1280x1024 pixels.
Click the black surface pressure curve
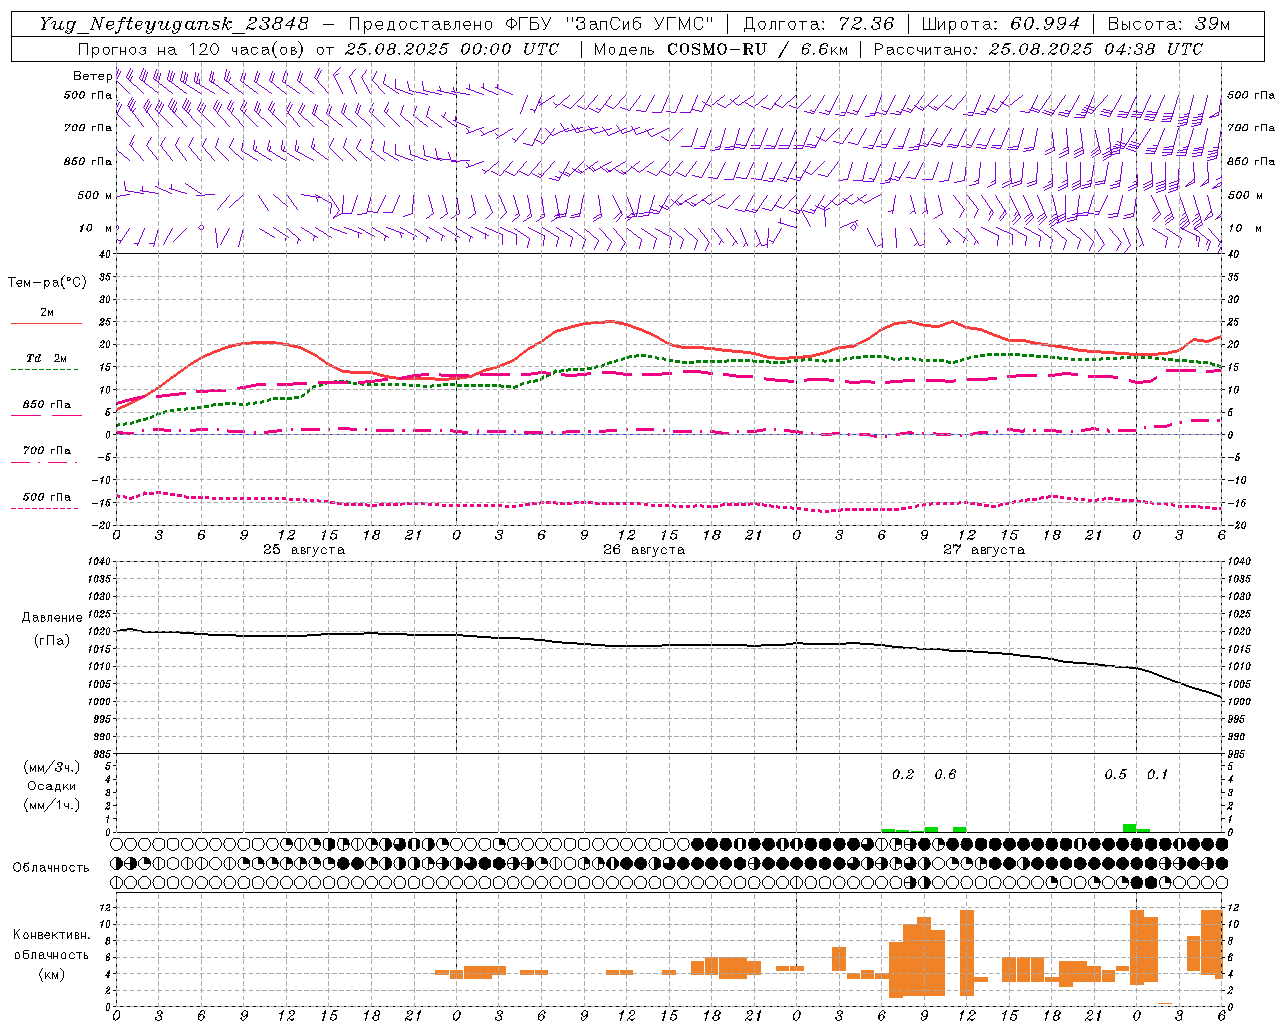pyautogui.click(x=668, y=645)
